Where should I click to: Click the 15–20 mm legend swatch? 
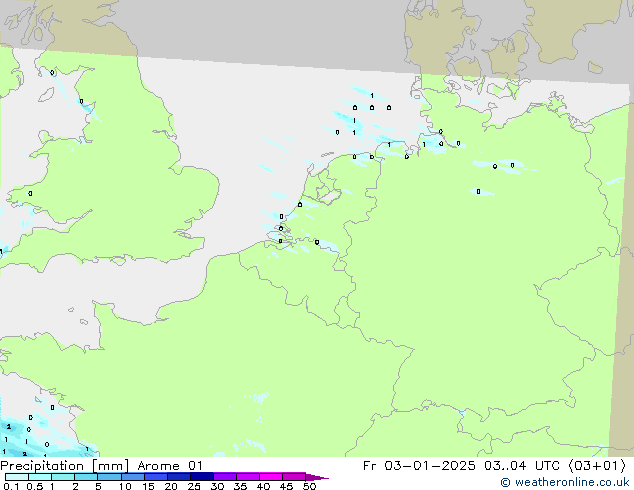pyautogui.click(x=155, y=477)
